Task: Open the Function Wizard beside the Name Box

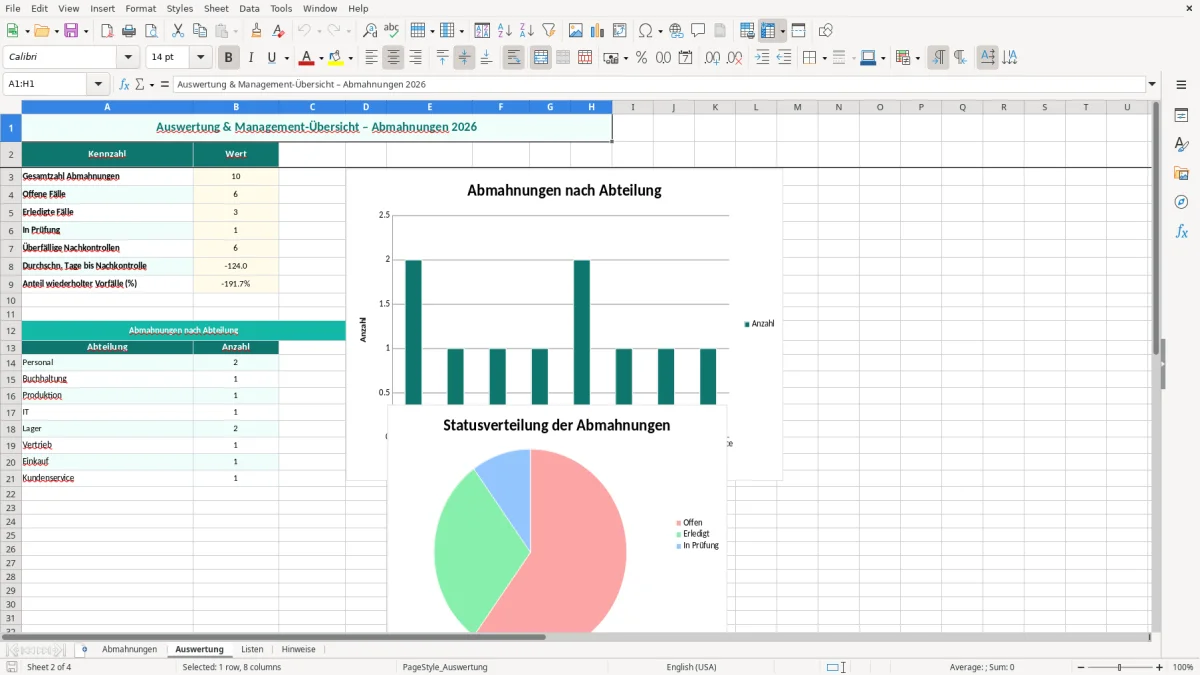Action: click(124, 85)
